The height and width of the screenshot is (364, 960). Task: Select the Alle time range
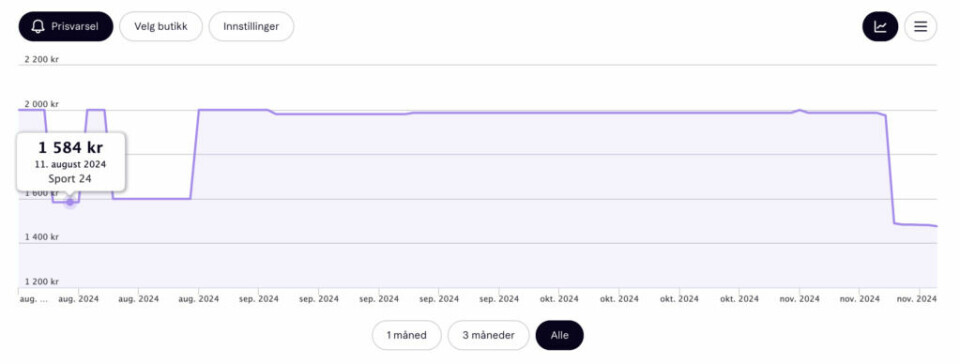tap(560, 335)
